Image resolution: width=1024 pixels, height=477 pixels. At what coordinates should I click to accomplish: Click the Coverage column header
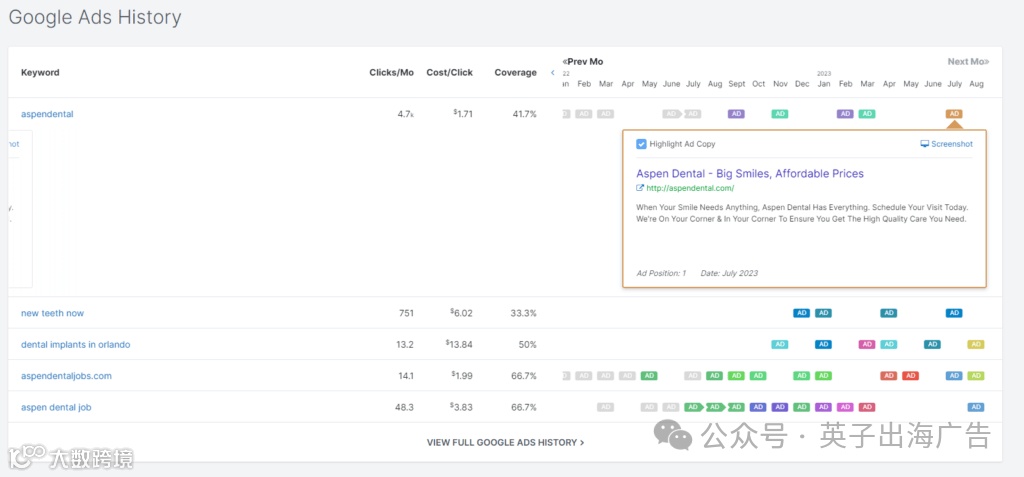pos(515,73)
